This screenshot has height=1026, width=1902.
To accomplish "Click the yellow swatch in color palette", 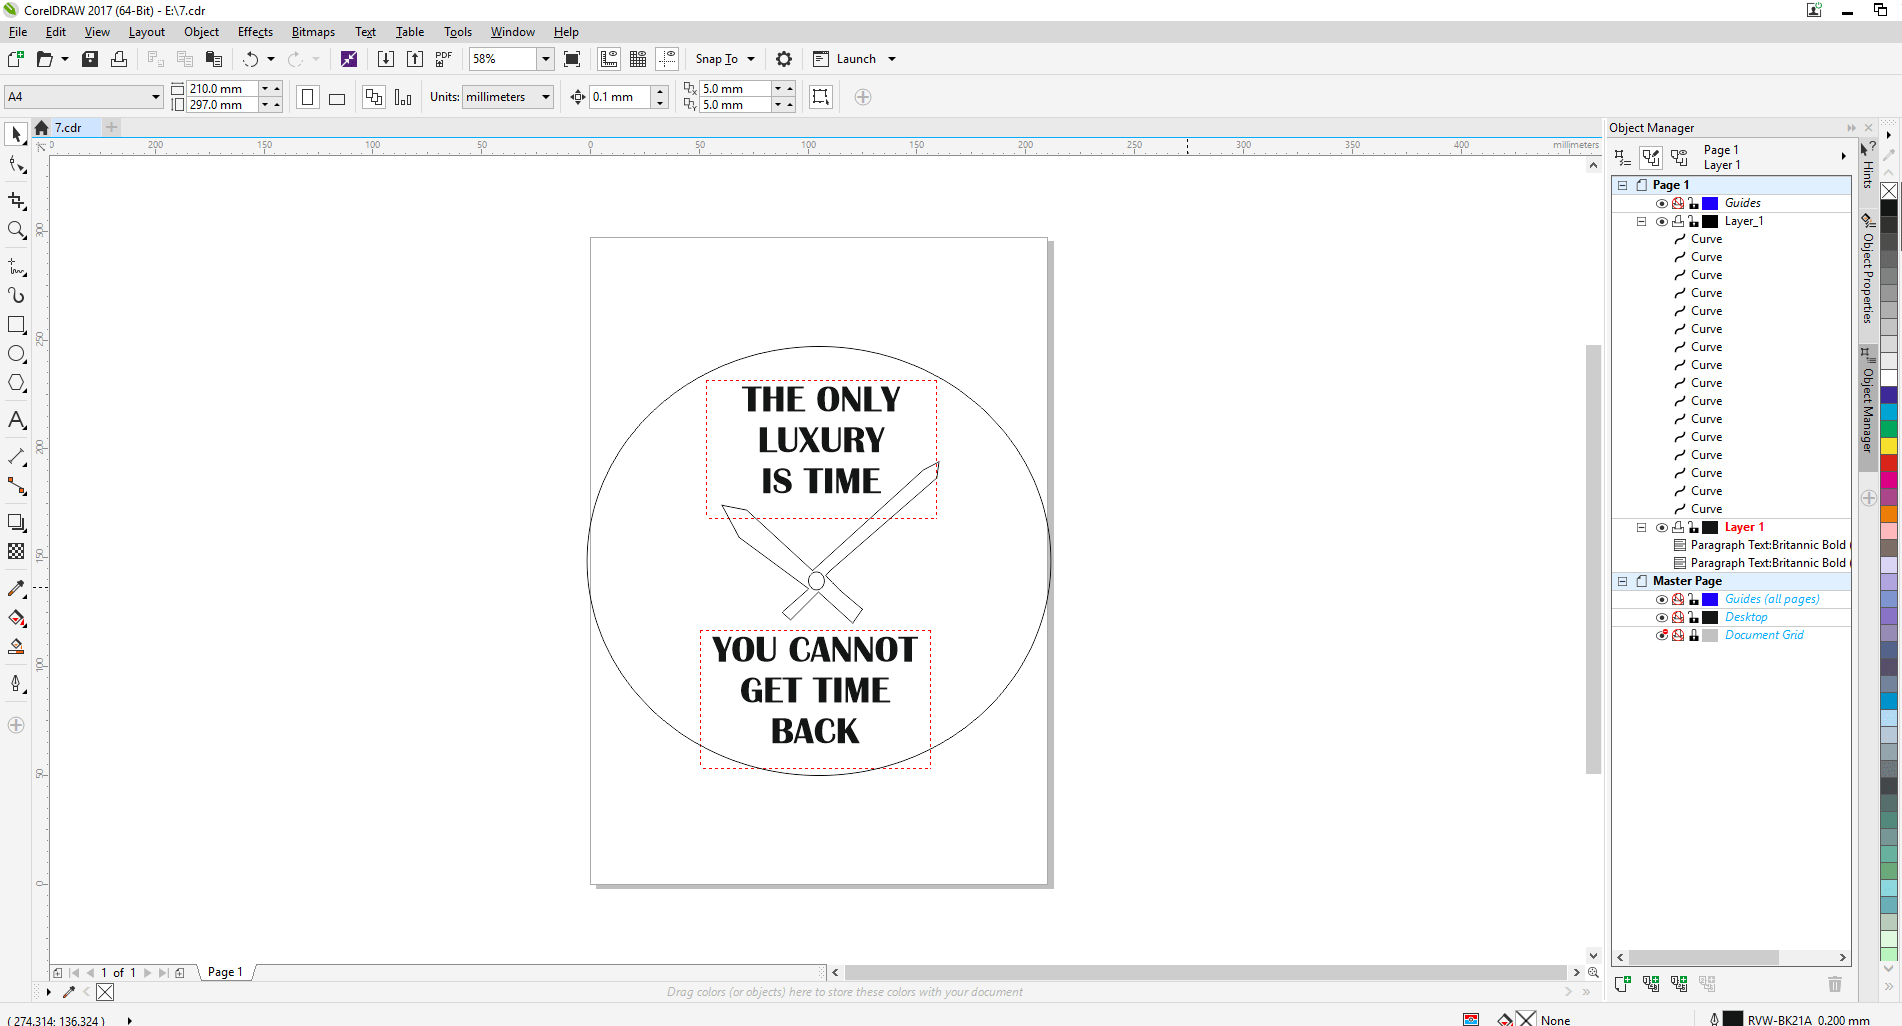I will tap(1889, 445).
